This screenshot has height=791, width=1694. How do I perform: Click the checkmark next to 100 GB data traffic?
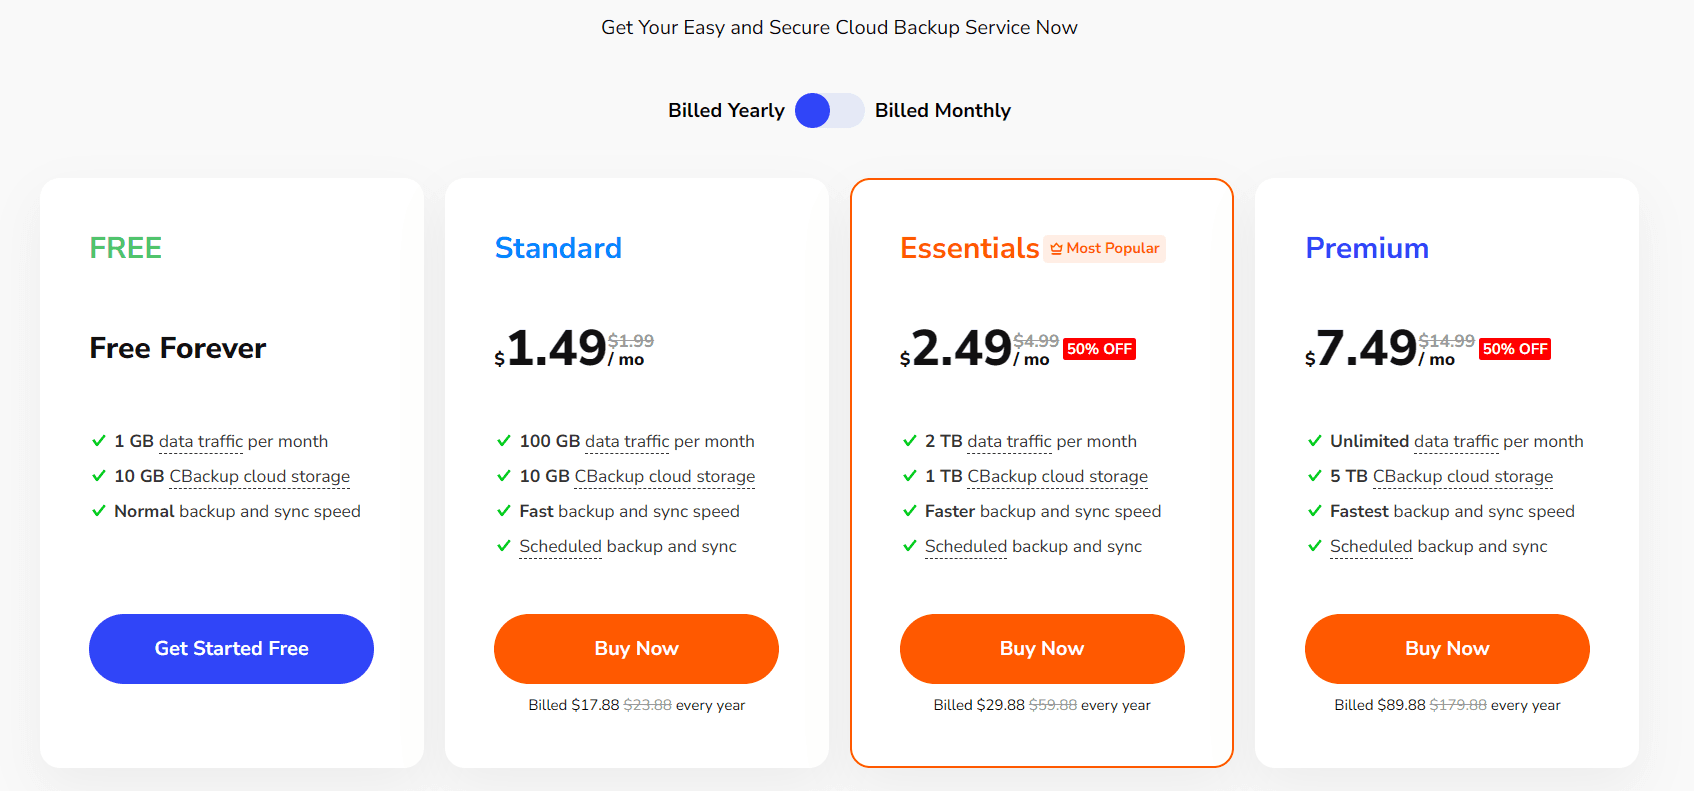click(x=504, y=441)
